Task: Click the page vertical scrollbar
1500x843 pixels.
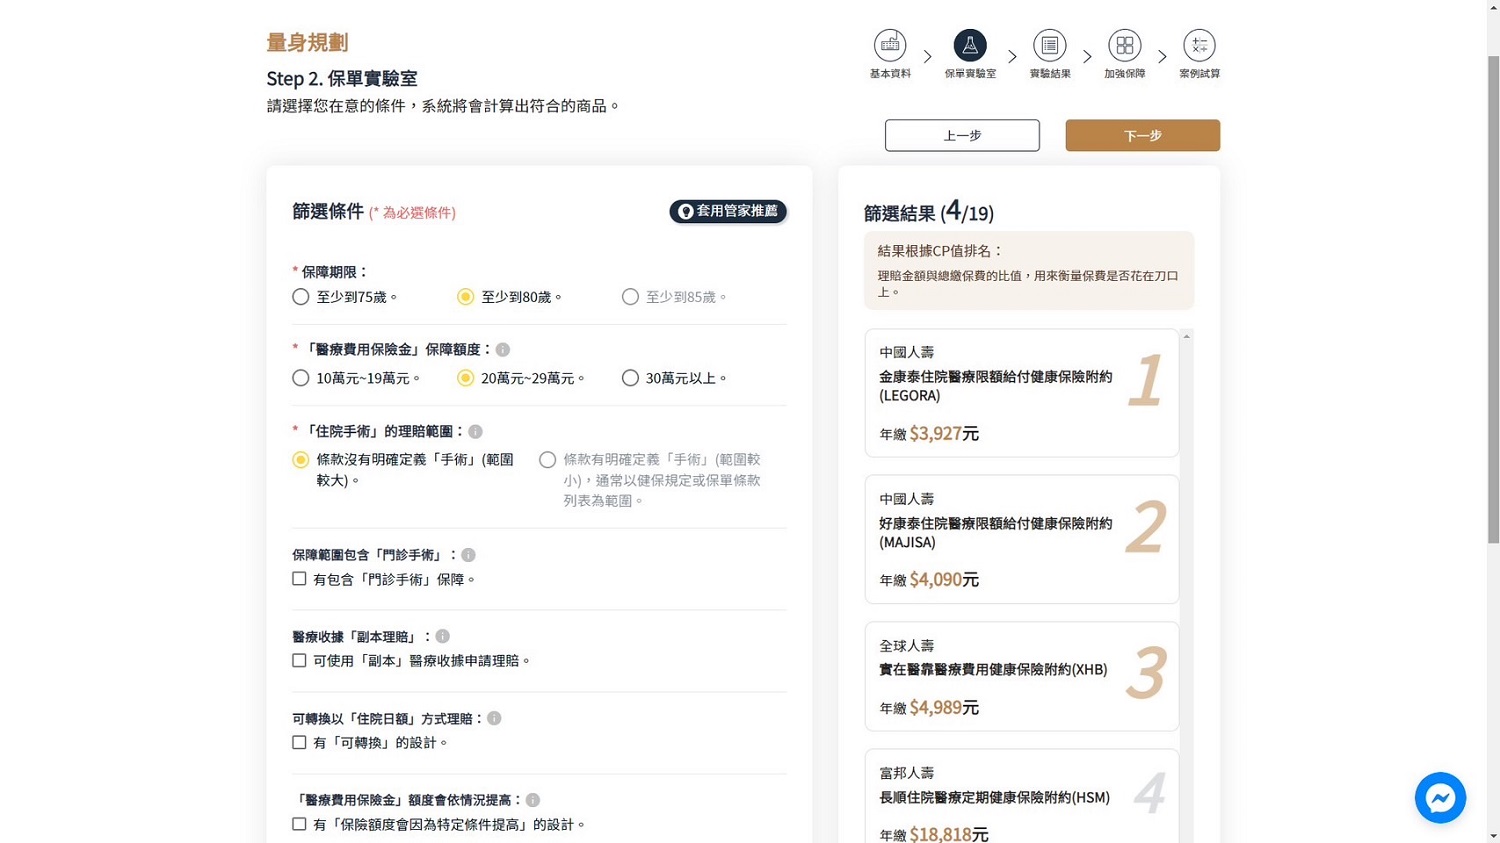Action: click(x=1493, y=300)
